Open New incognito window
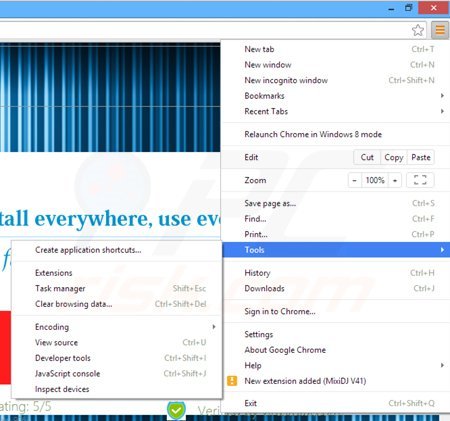The width and height of the screenshot is (450, 421). tap(336, 80)
